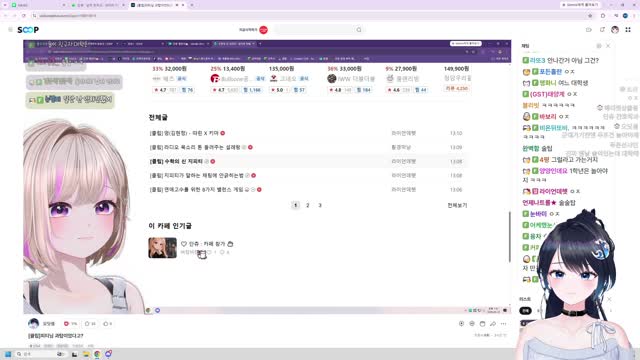The image size is (640, 360).
Task: Open the first post in the 전체글 list
Action: pos(184,133)
